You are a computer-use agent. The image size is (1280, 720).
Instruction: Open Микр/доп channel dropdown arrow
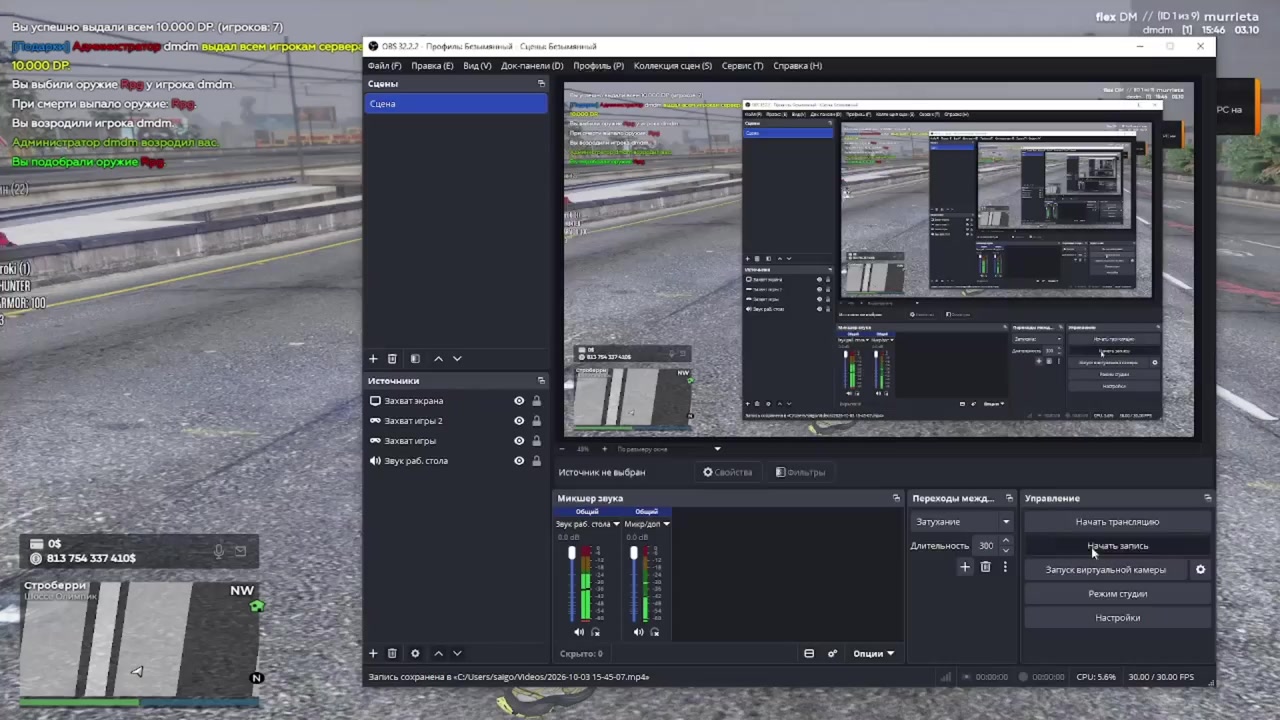point(666,524)
